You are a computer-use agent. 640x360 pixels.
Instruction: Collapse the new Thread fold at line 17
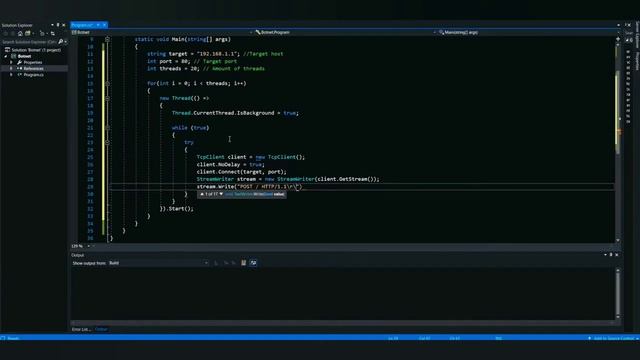point(107,98)
